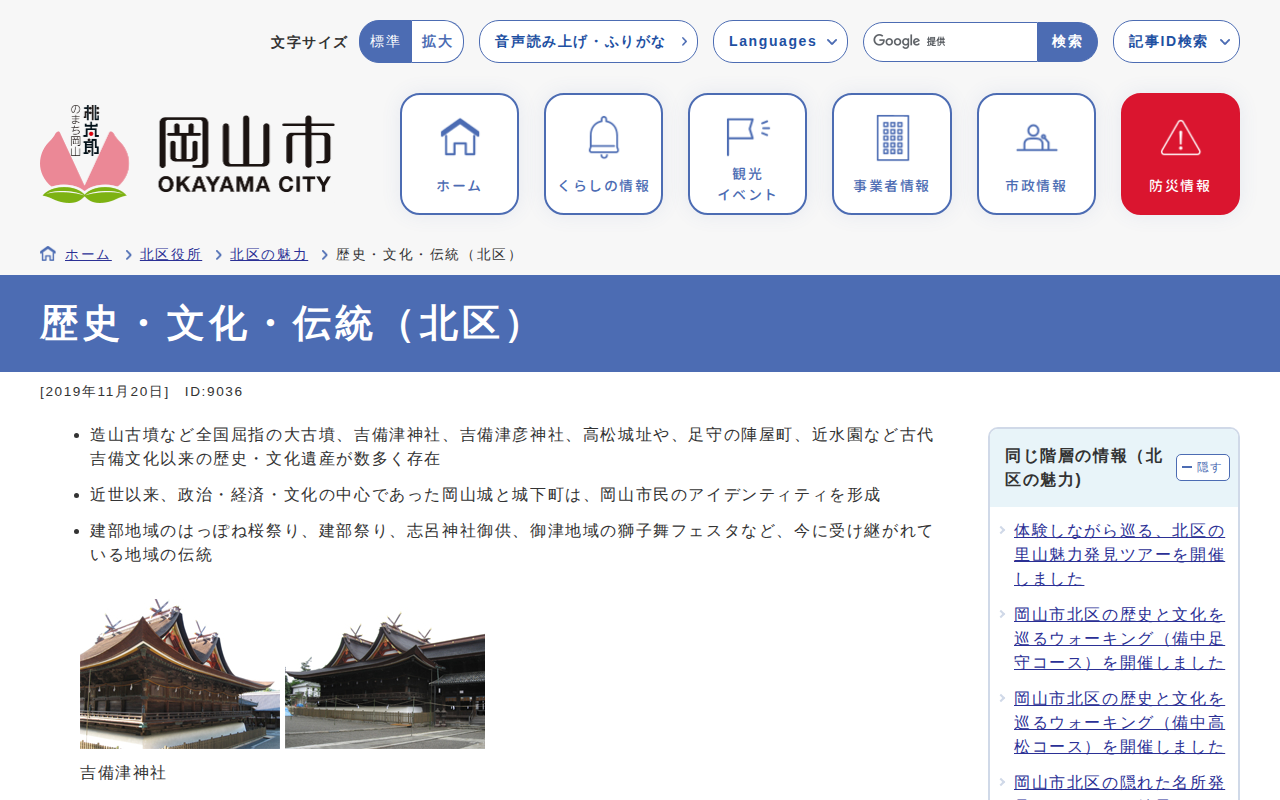Open 音声読み上げ・ふりがな menu
The image size is (1280, 800).
pos(588,42)
